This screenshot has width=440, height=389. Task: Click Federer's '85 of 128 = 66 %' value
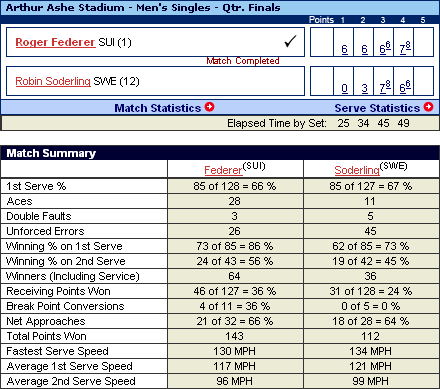235,186
